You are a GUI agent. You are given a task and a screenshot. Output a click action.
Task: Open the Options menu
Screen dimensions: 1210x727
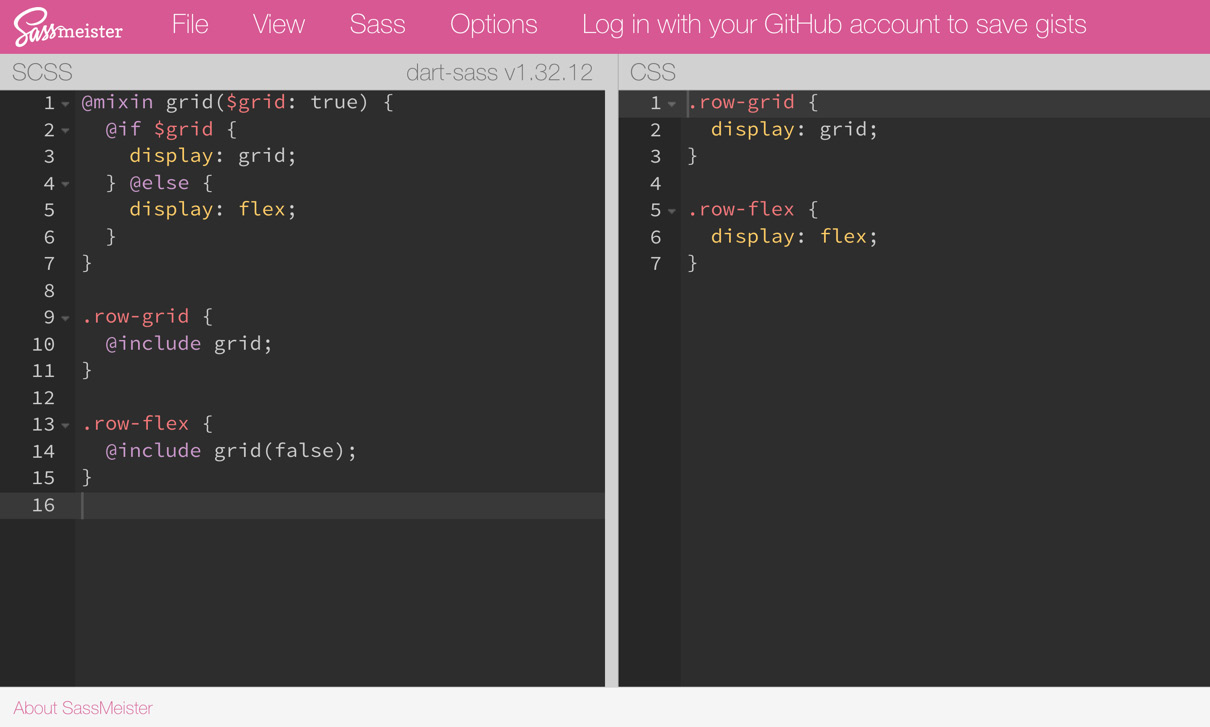click(493, 25)
